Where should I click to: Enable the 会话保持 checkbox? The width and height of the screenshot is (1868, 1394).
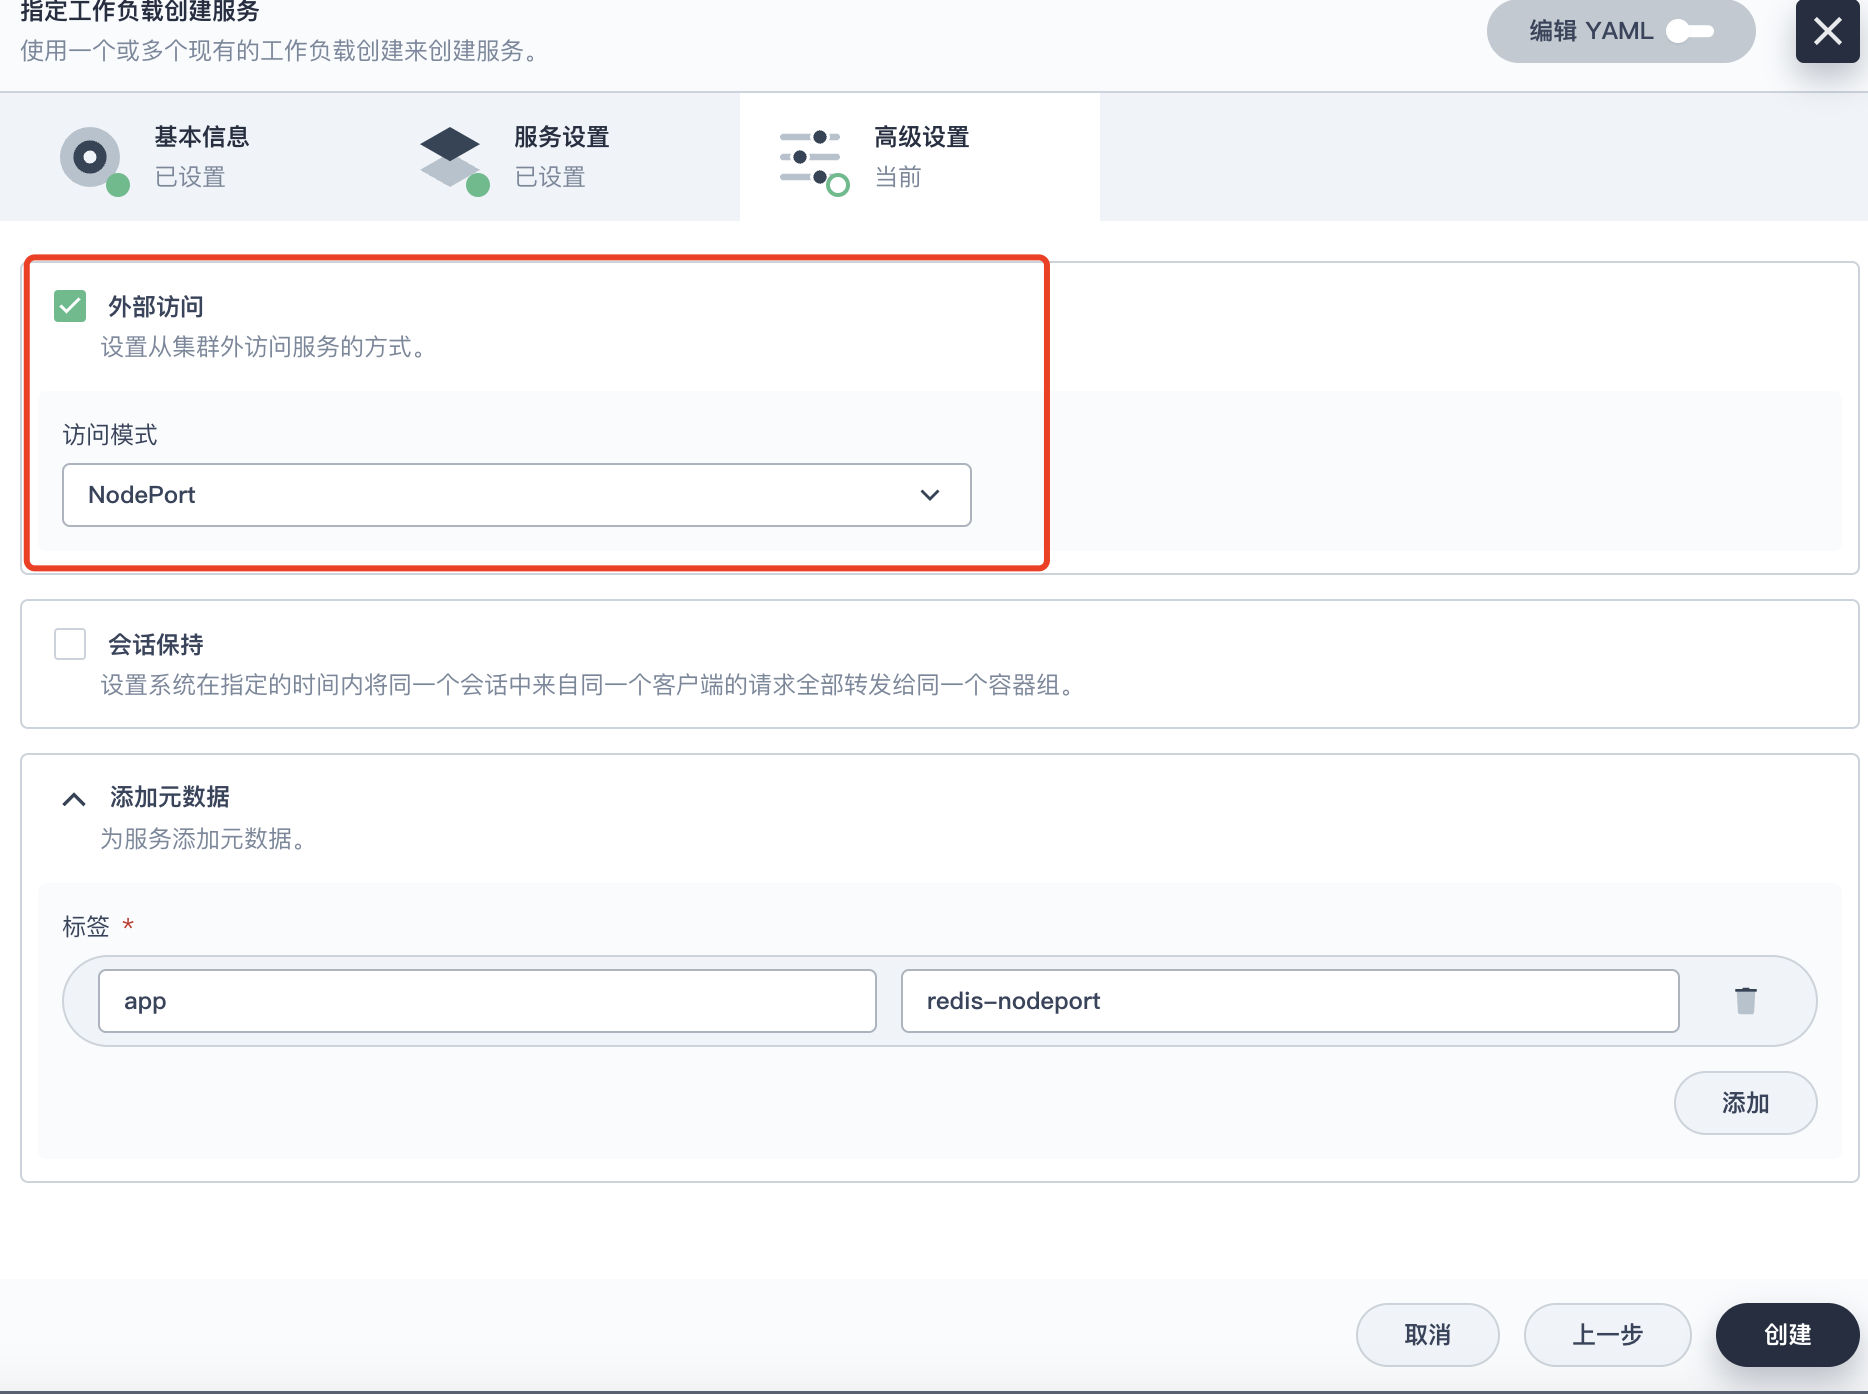point(70,644)
